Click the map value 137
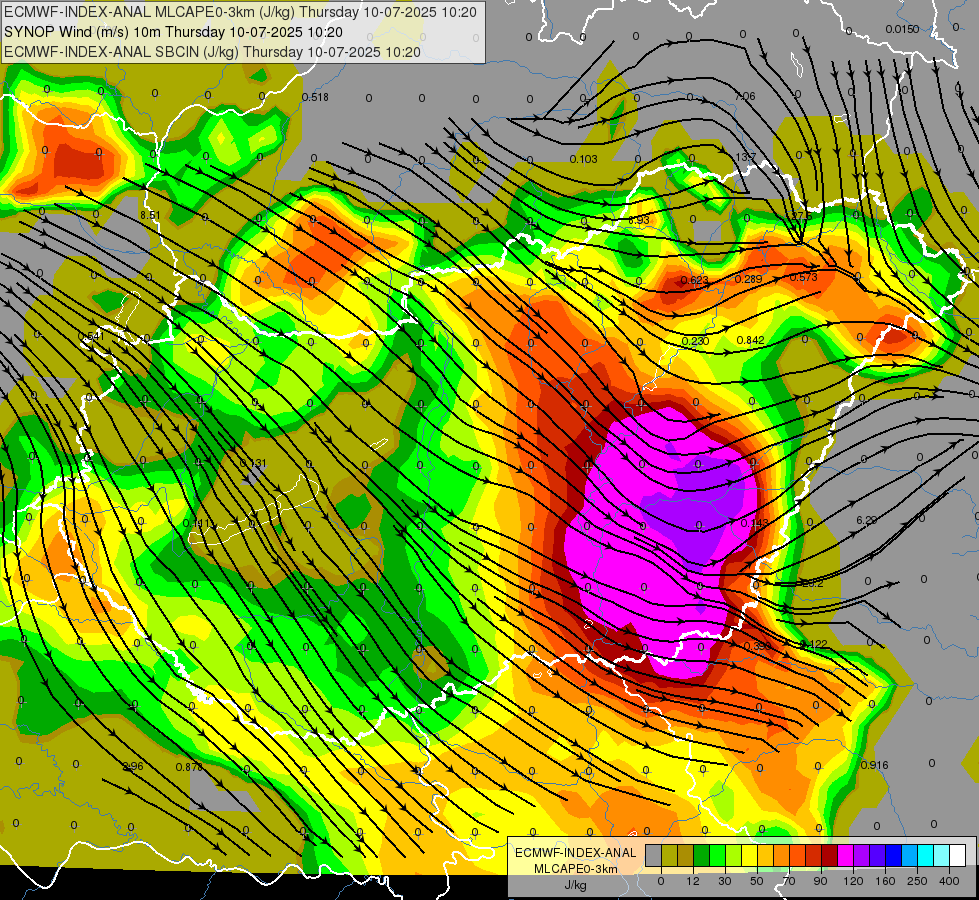 point(746,157)
